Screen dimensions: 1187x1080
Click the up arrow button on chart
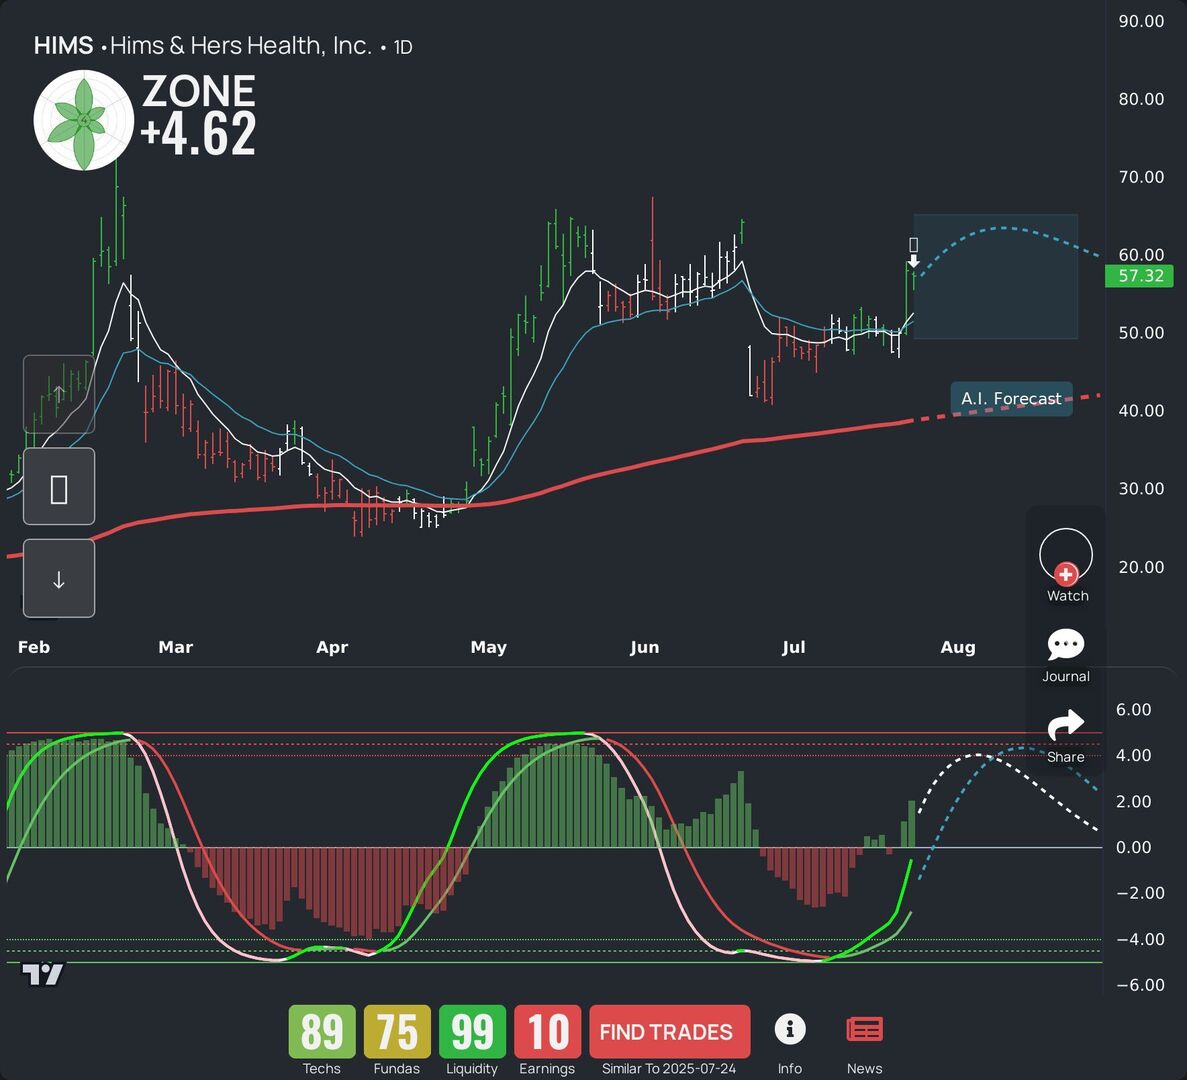(x=59, y=394)
